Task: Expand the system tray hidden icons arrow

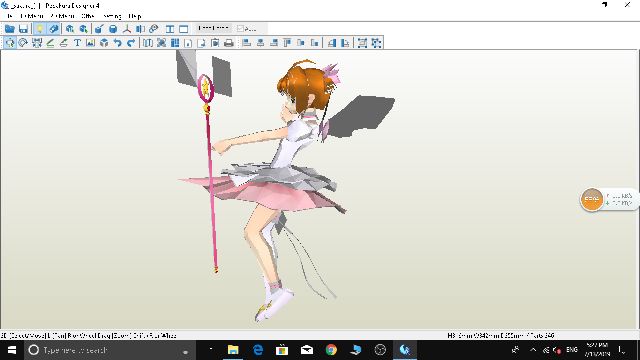Action: pyautogui.click(x=533, y=350)
